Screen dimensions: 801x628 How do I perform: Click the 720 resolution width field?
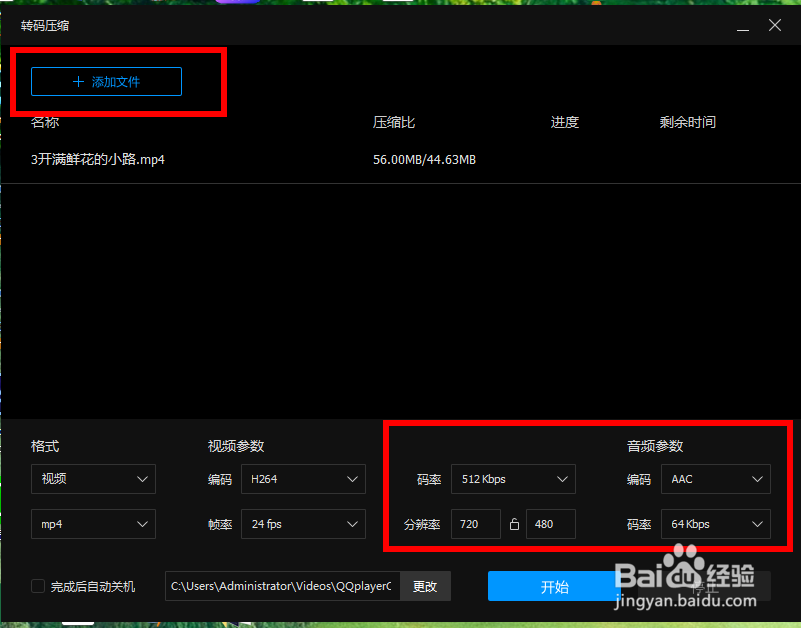tap(476, 524)
